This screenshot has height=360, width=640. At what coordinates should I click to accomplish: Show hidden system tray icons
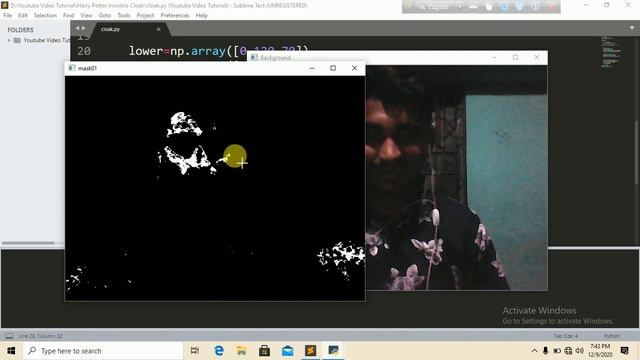[x=534, y=351]
